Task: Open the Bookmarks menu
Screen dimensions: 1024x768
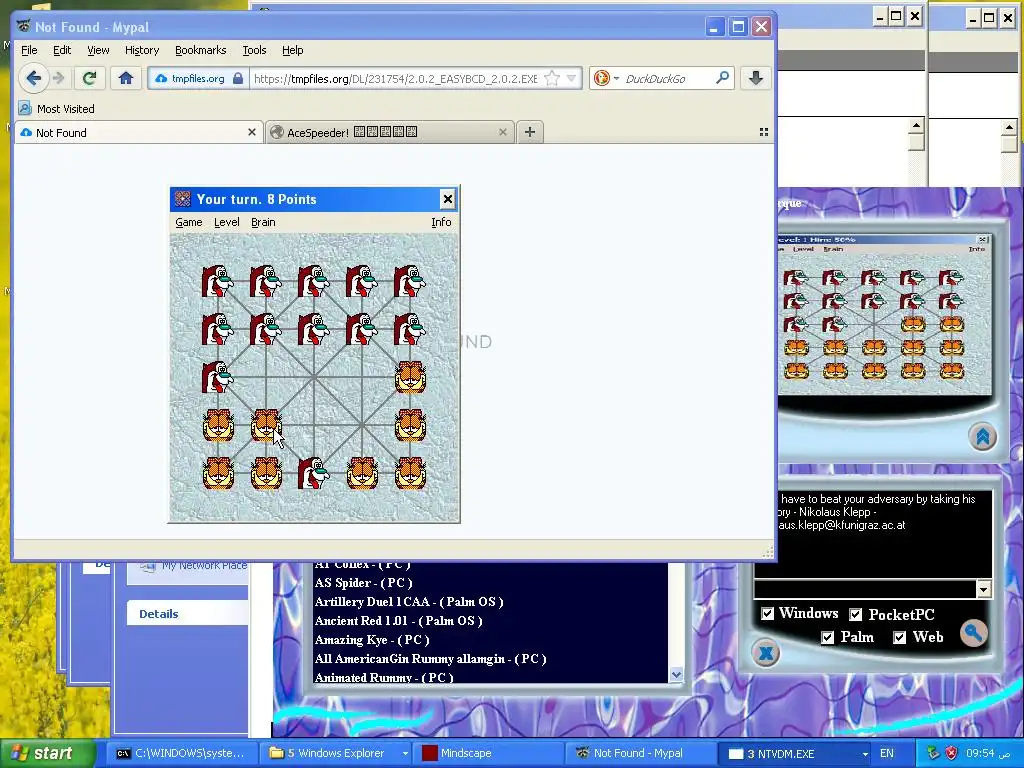Action: point(200,50)
